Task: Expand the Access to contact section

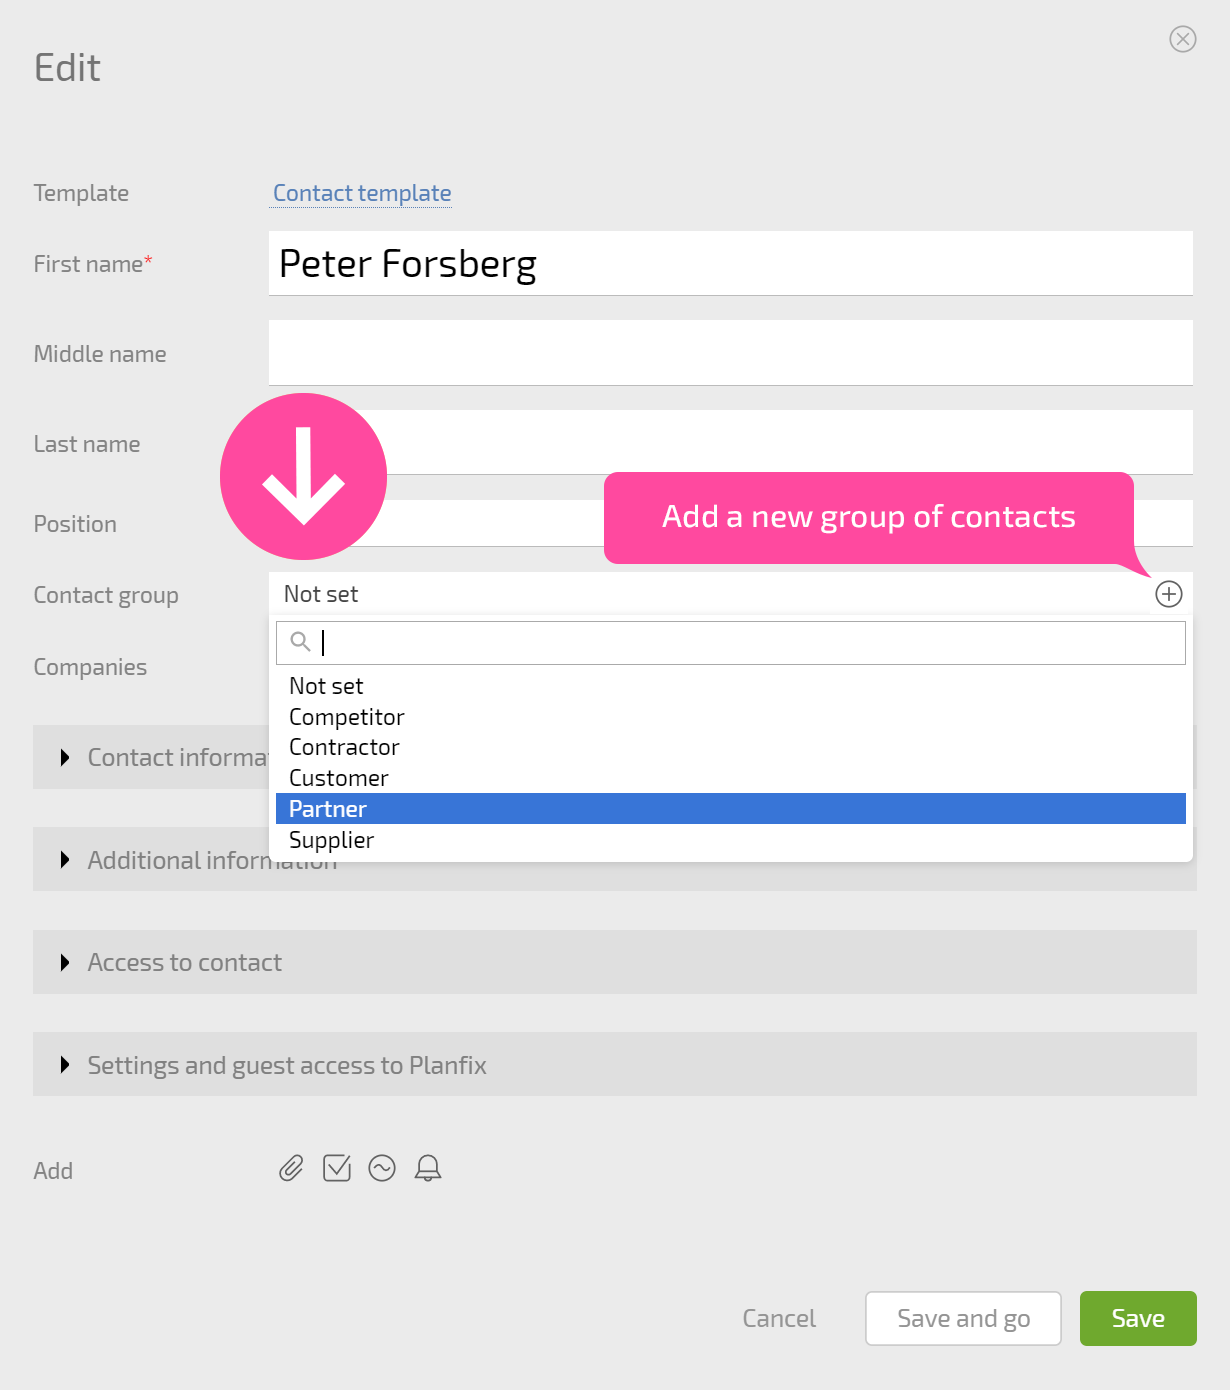Action: pyautogui.click(x=615, y=962)
